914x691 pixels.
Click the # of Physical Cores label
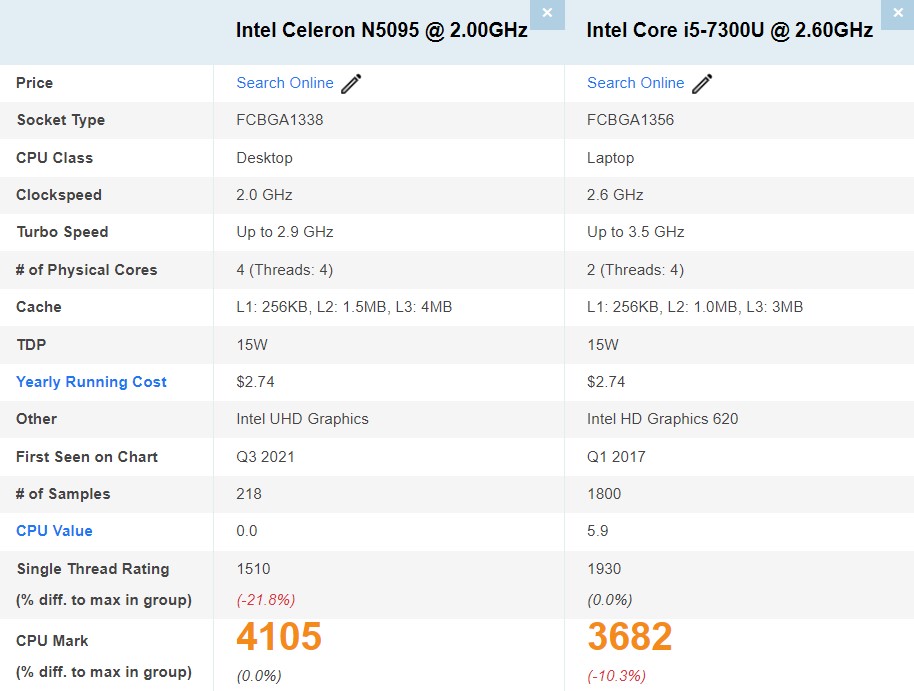coord(87,269)
